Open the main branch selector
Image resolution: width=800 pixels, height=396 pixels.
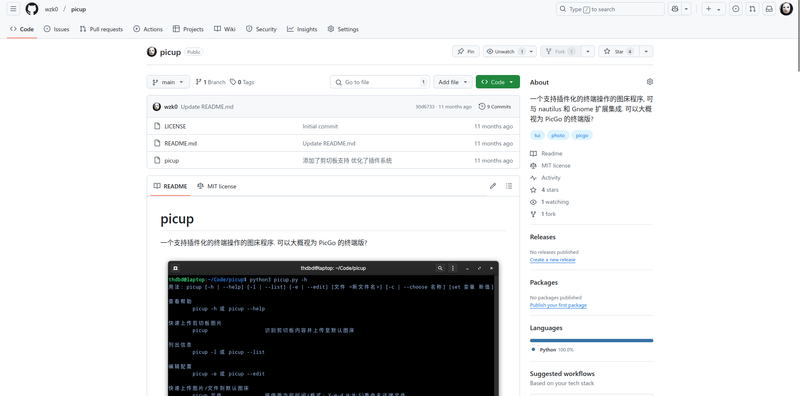pos(168,82)
